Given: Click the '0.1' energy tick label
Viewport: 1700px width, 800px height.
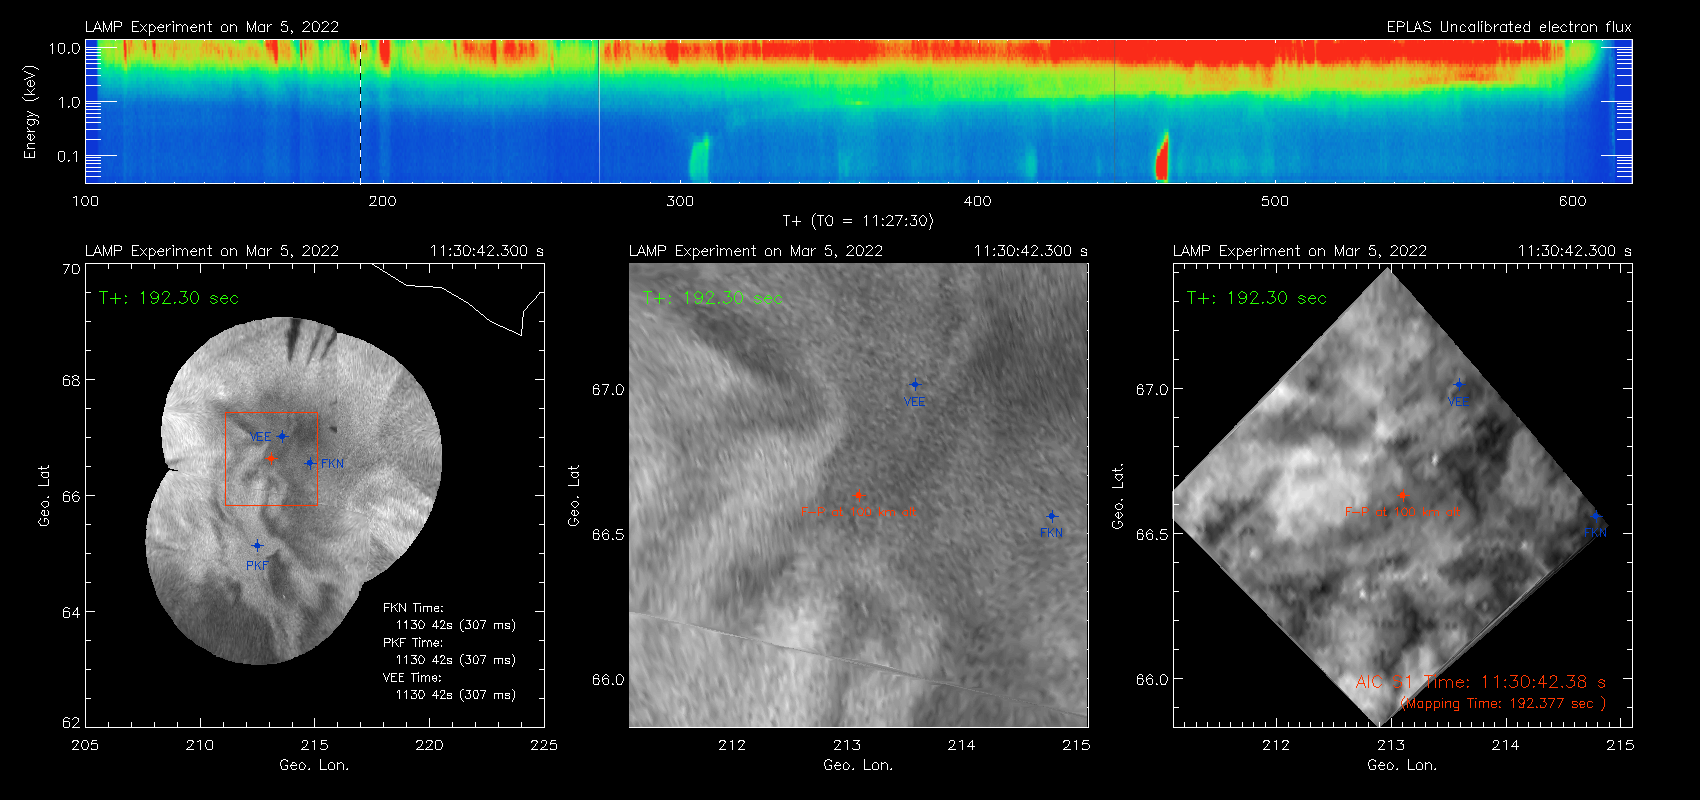Looking at the screenshot, I should [x=69, y=156].
